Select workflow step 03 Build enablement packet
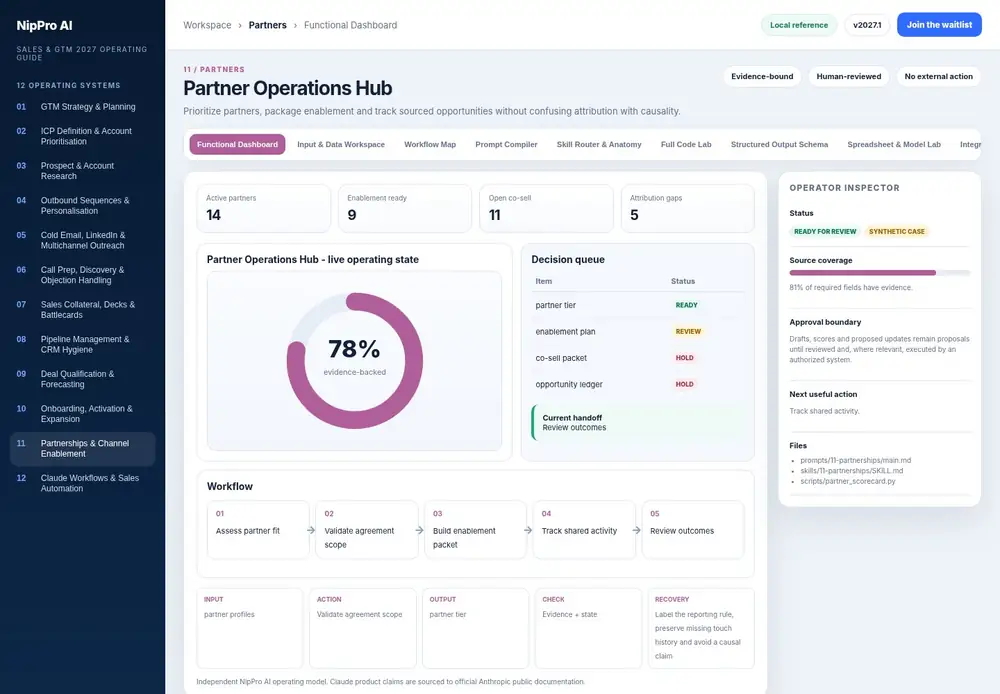Screen dimensions: 1000x694 pyautogui.click(x=475, y=529)
